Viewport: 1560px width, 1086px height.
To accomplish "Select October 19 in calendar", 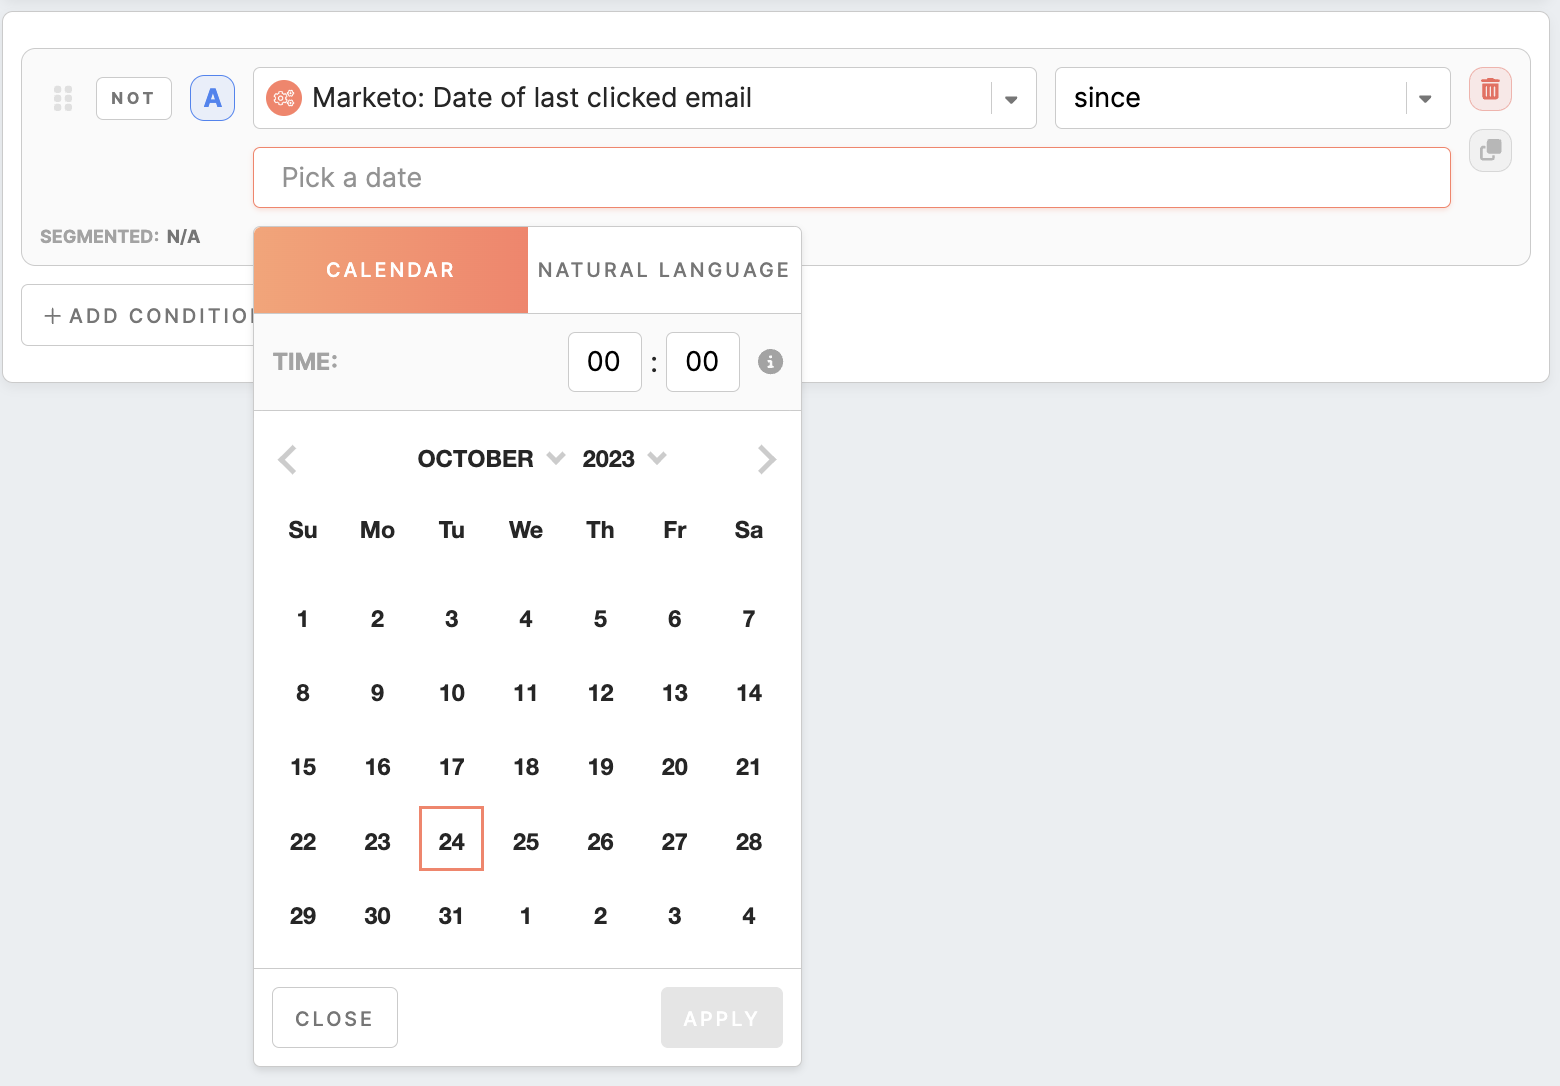I will coord(601,767).
